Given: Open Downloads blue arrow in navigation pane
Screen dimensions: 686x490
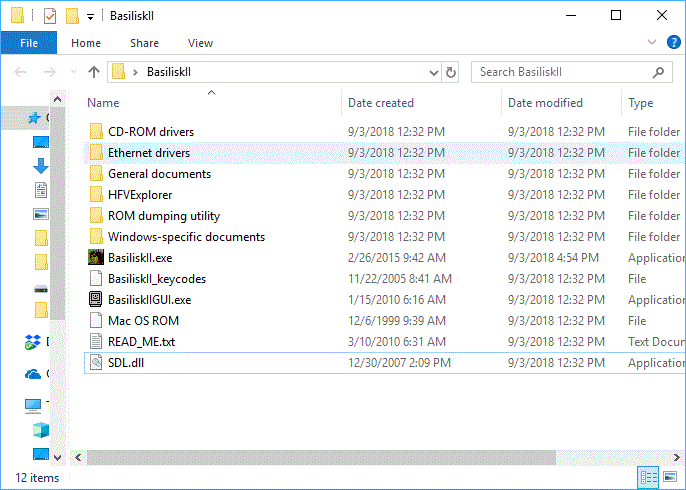Looking at the screenshot, I should click(x=41, y=166).
